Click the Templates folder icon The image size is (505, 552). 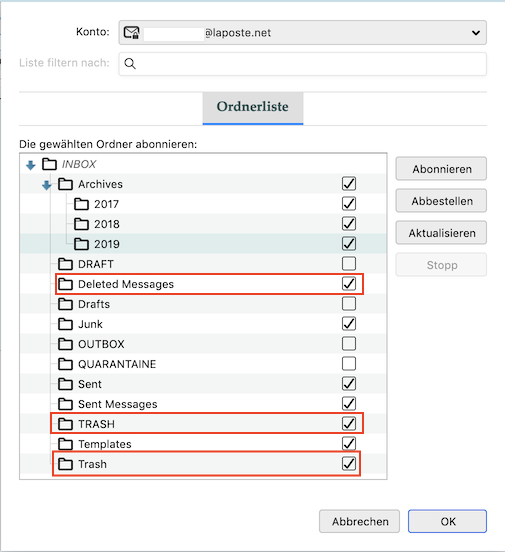66,444
